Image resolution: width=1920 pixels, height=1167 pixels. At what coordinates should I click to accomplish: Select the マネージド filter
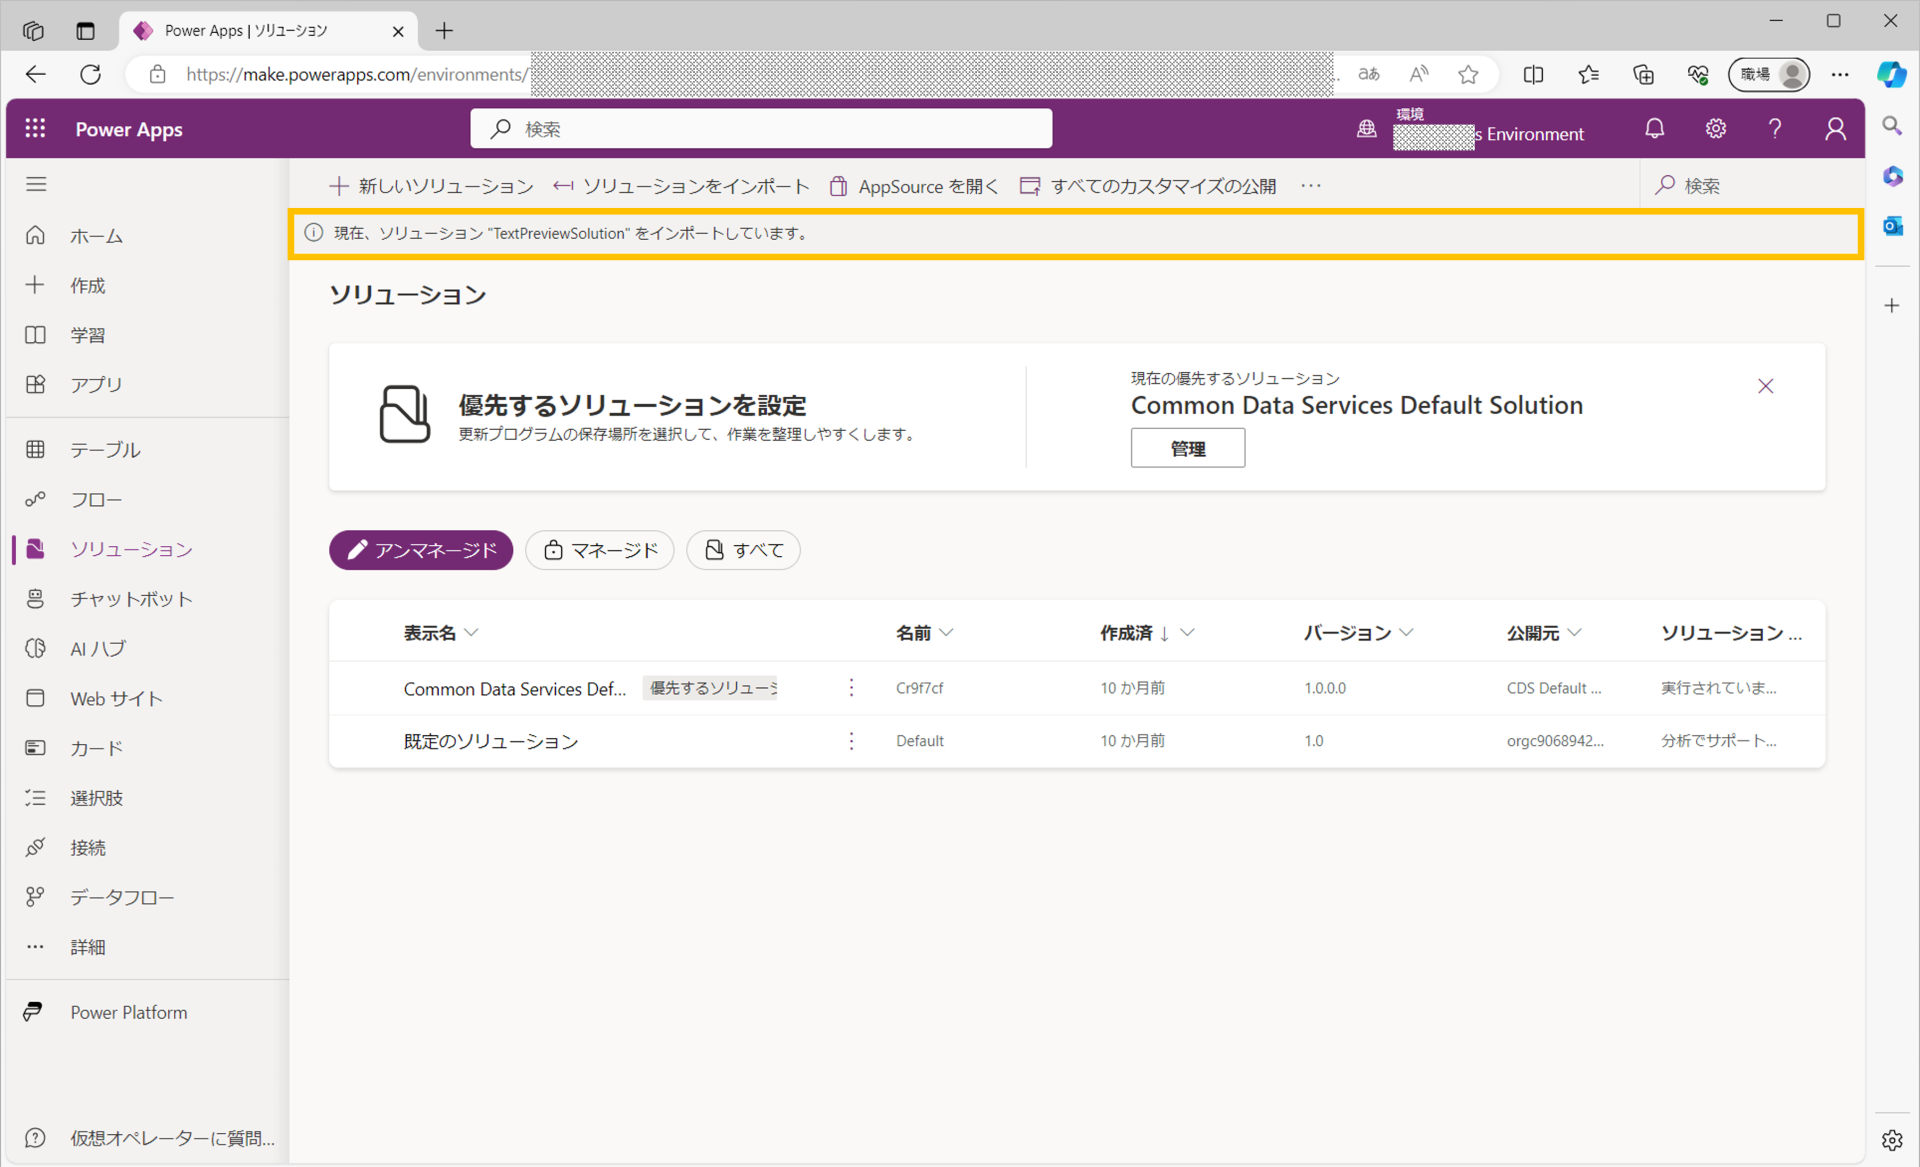(600, 550)
